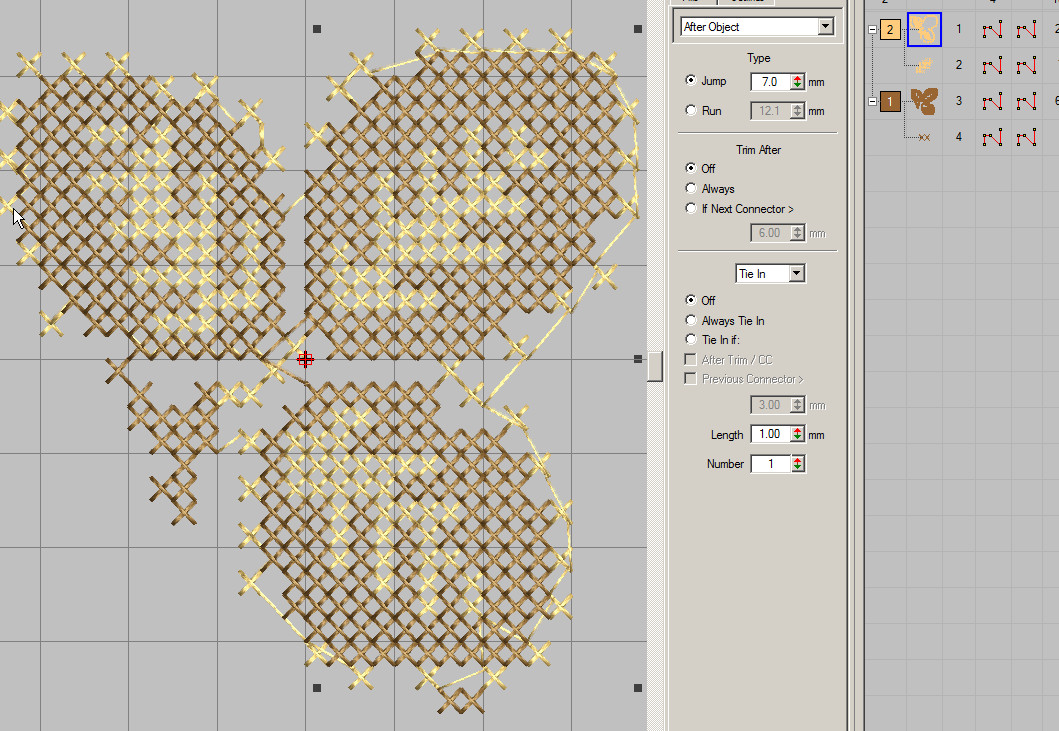
Task: Select the highlighted object 1 thumbnail
Action: [x=924, y=29]
